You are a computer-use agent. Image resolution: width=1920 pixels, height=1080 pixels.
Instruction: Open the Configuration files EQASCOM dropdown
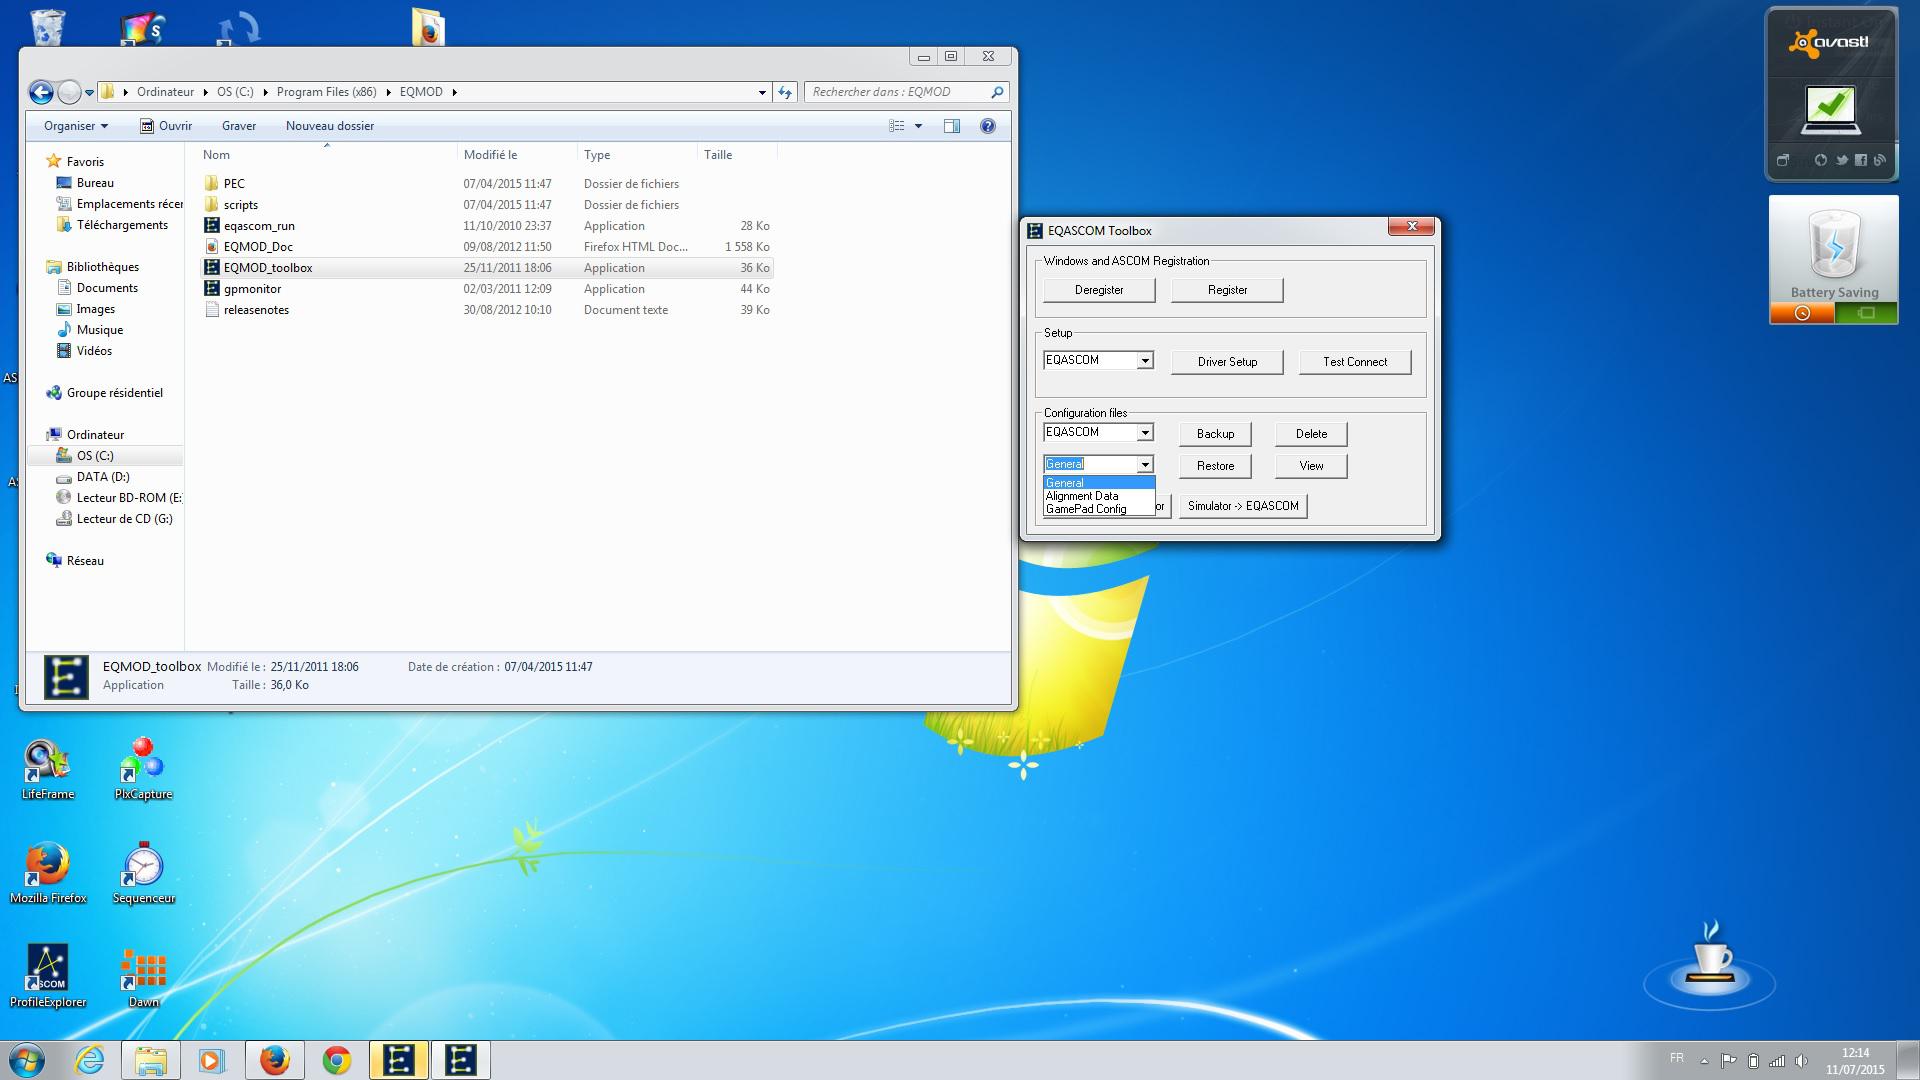pos(1145,433)
